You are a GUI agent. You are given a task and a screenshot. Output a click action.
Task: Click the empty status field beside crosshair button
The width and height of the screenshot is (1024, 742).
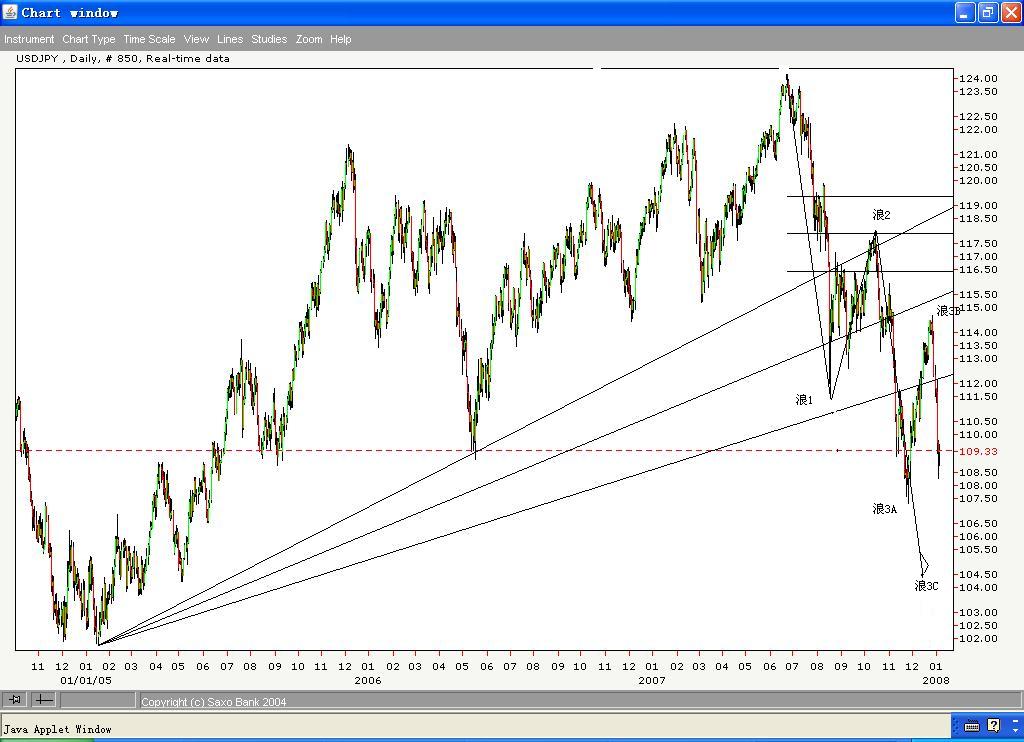(98, 700)
